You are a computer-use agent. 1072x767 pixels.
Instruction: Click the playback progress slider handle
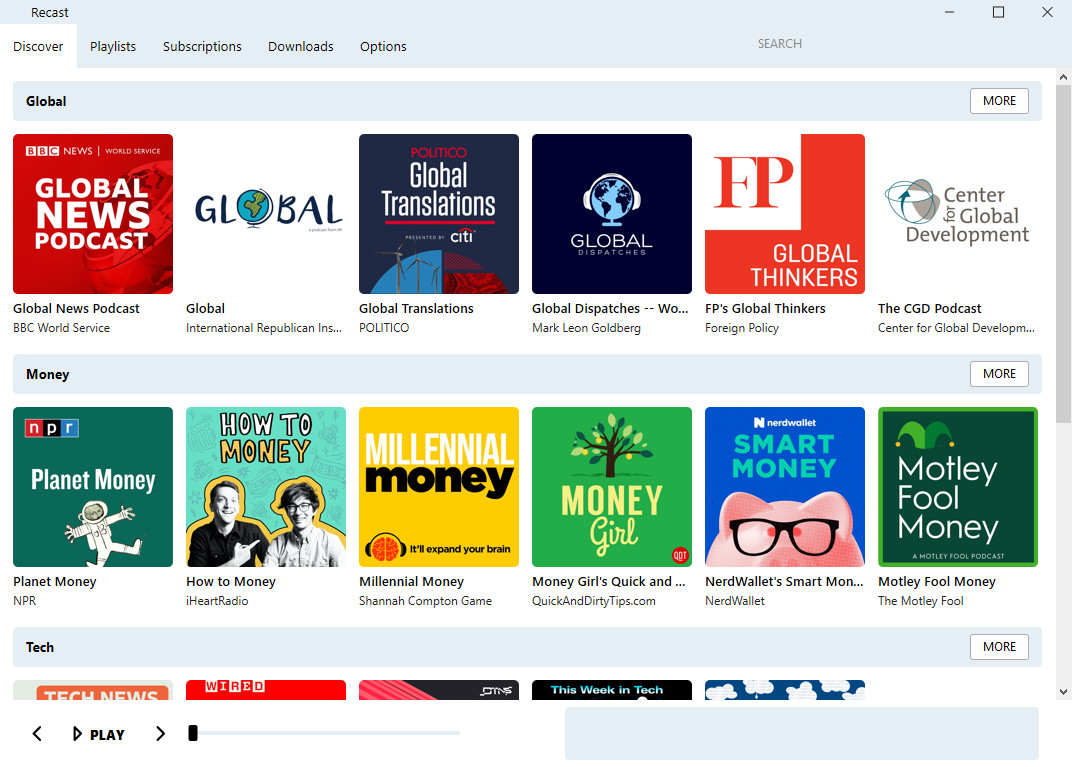193,733
